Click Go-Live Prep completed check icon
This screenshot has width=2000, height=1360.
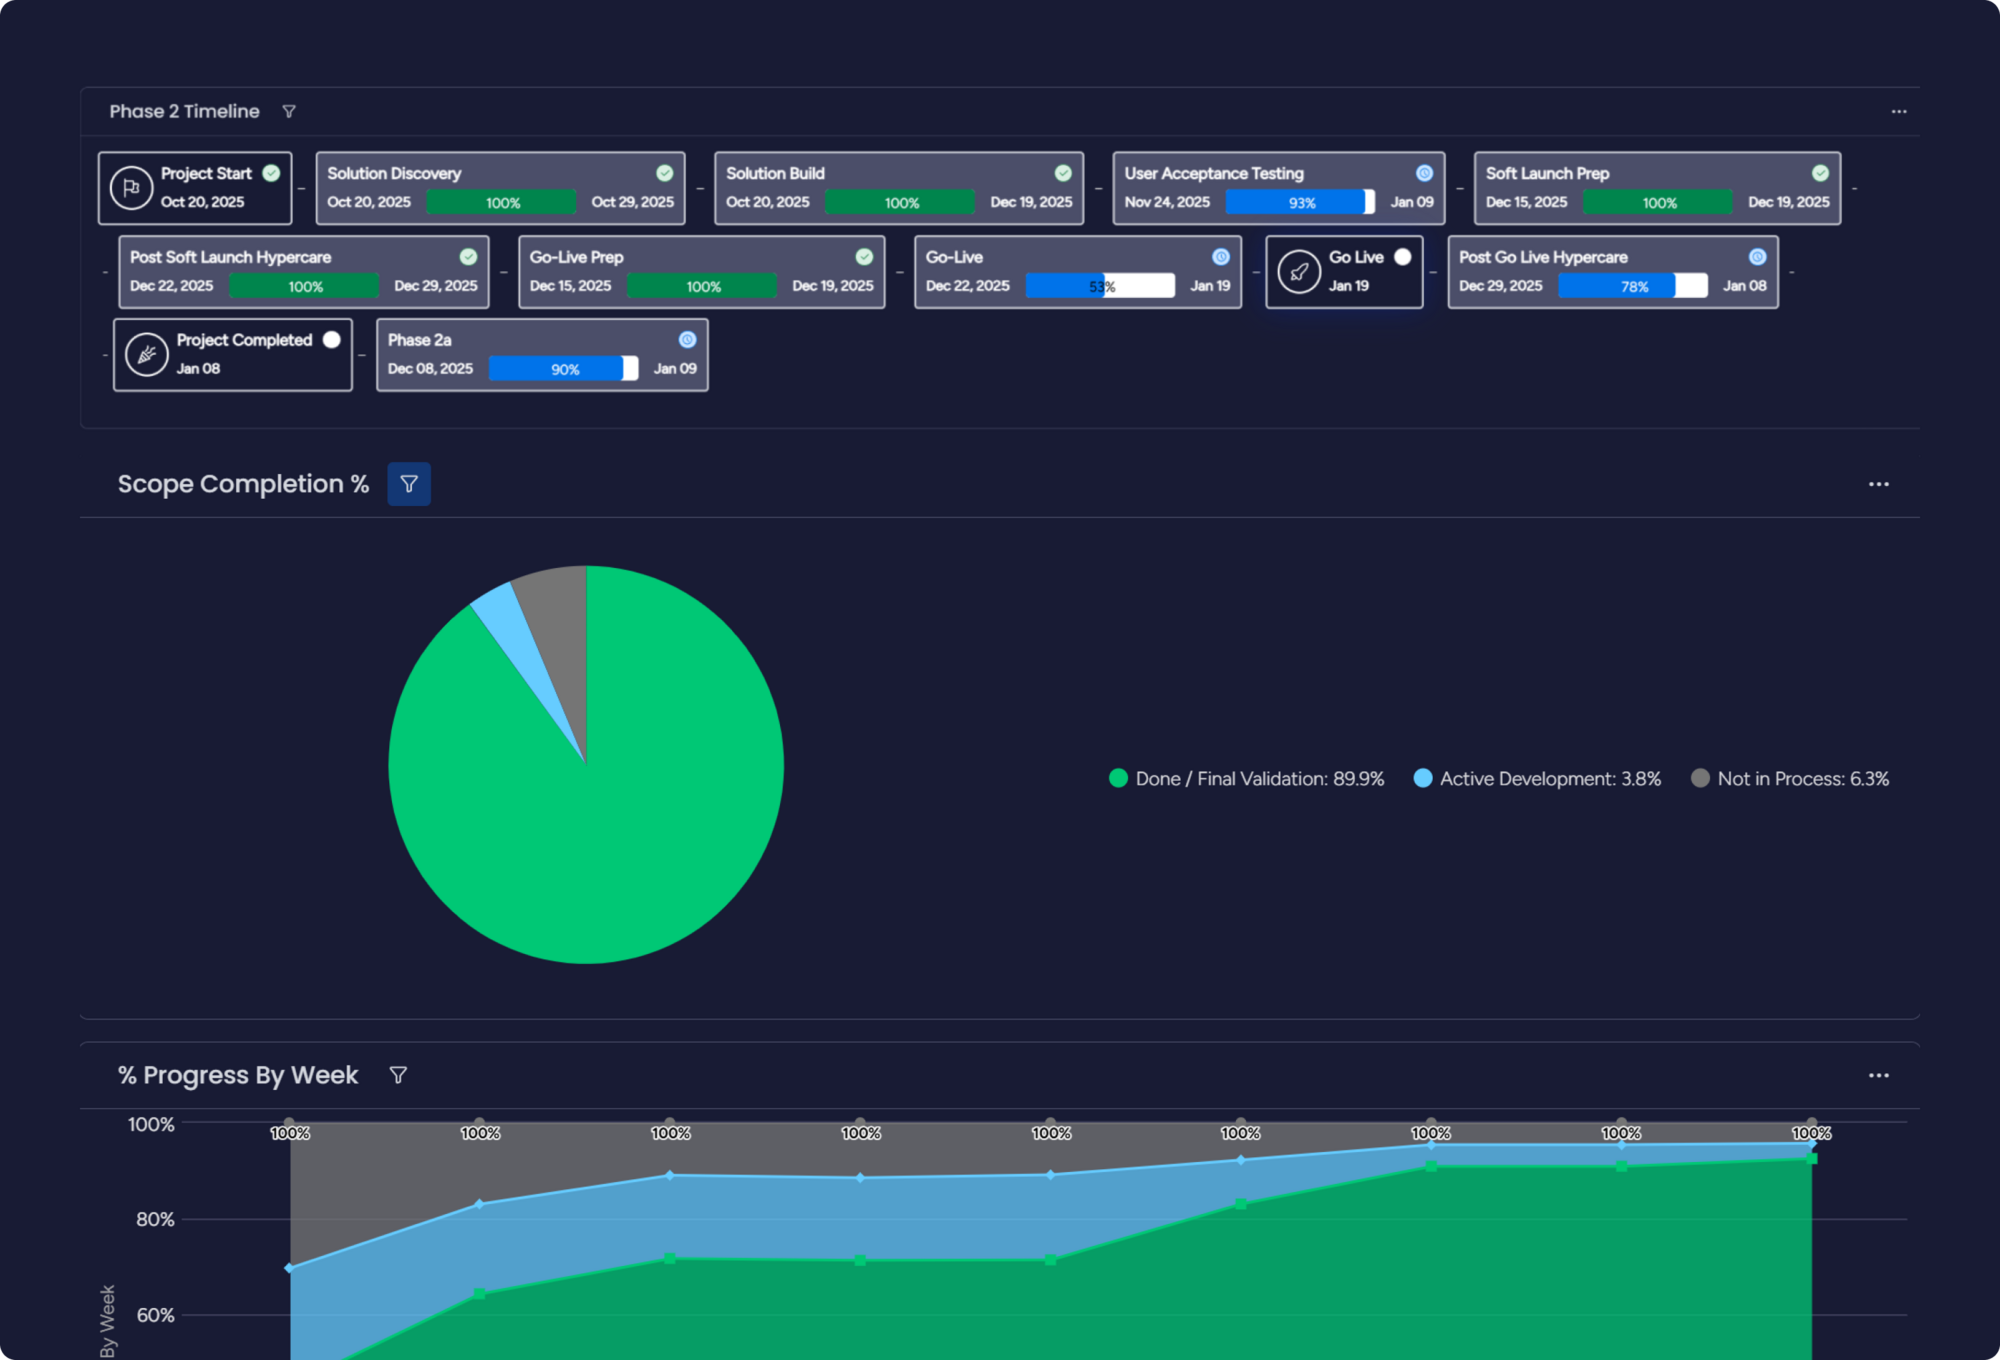click(x=864, y=257)
